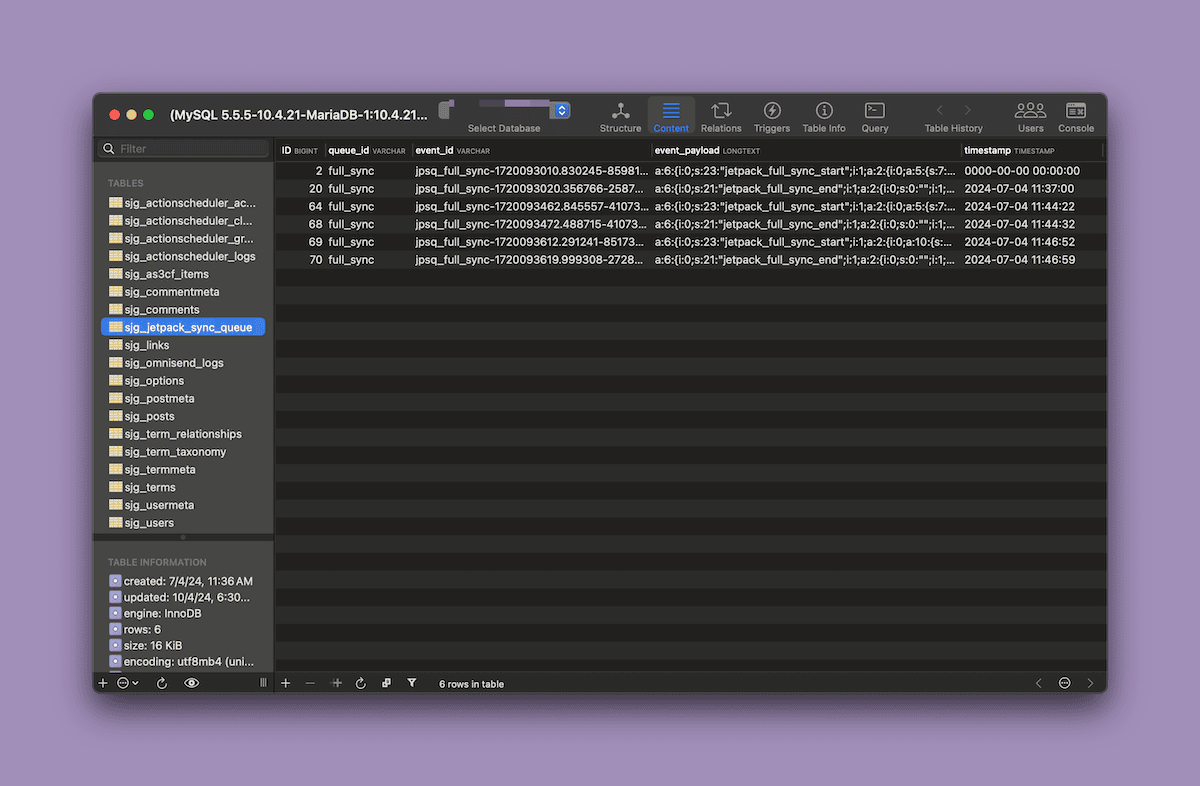Duplicate the selected row

click(336, 683)
